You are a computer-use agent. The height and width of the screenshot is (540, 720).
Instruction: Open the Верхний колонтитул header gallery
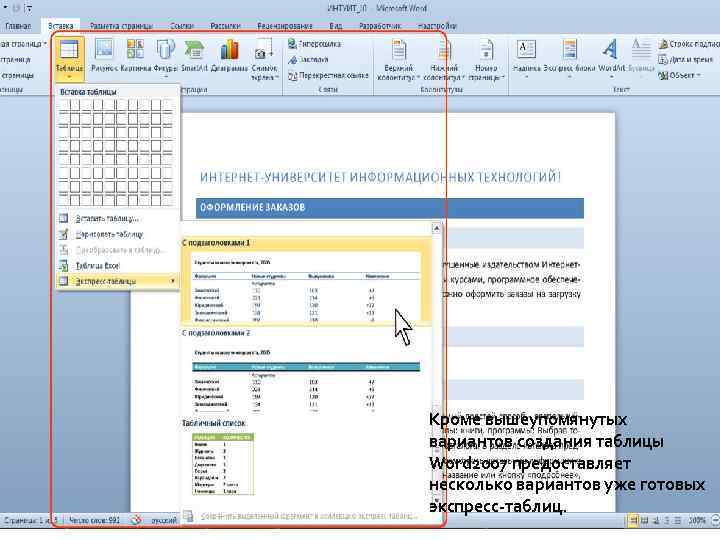tap(398, 60)
